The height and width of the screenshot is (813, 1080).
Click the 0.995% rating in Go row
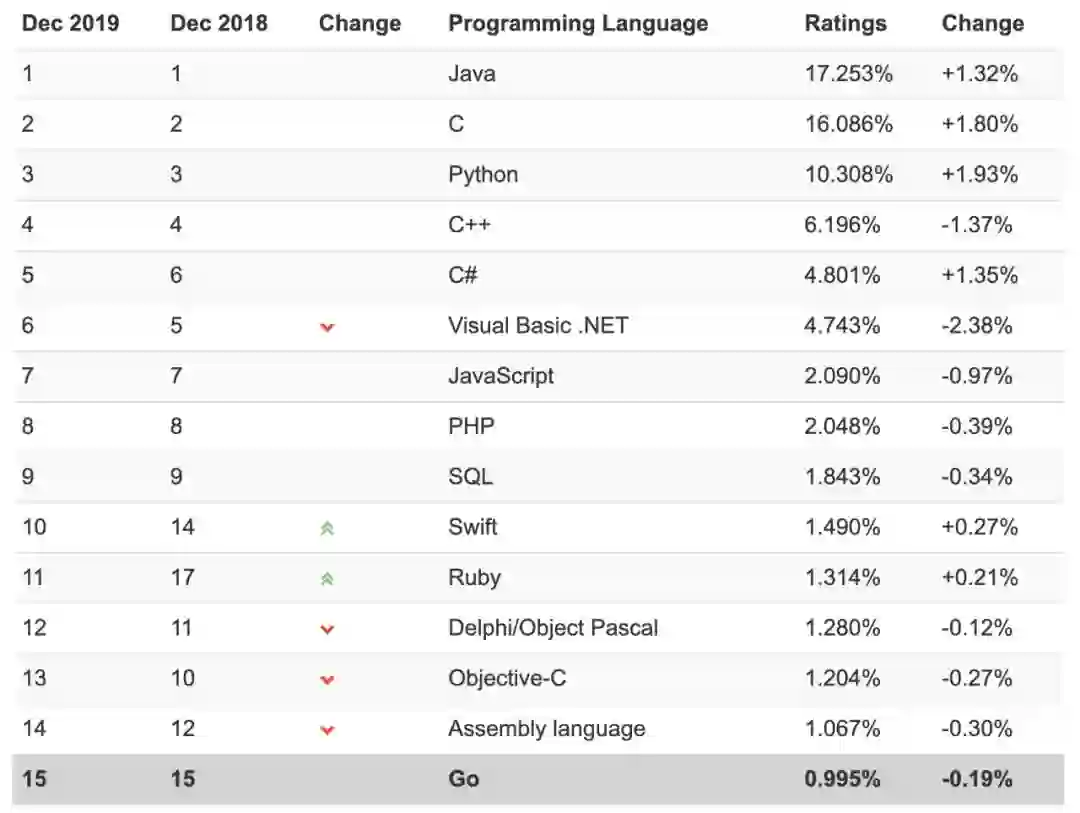coord(842,779)
